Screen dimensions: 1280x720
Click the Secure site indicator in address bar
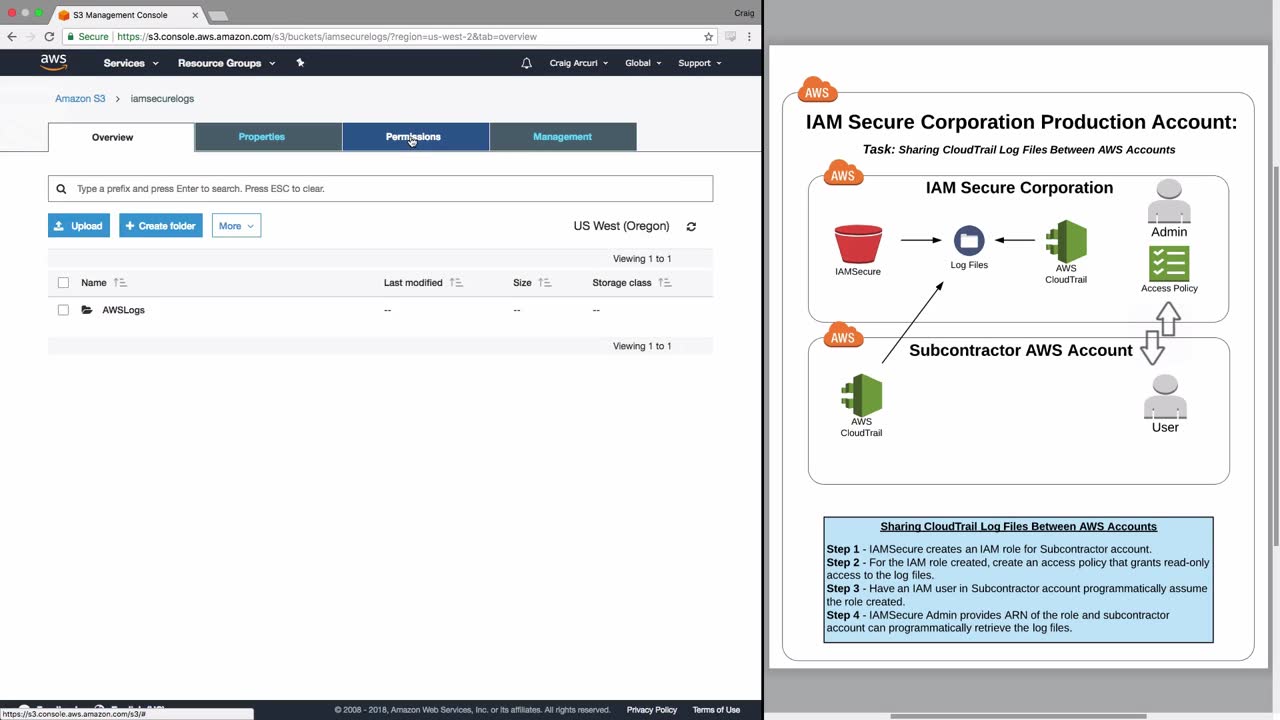coord(87,37)
